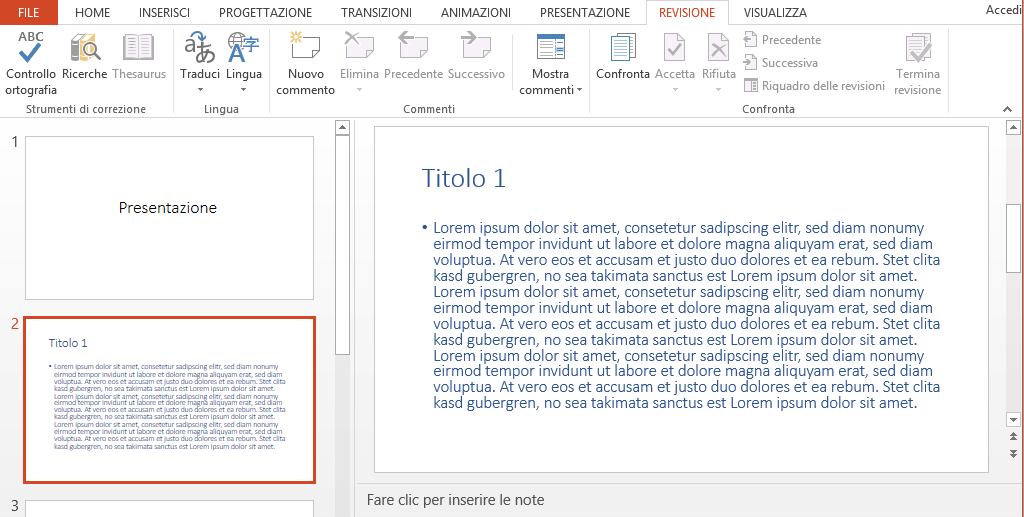1024x517 pixels.
Task: Switch to the VISUALIZZA tab
Action: click(x=775, y=12)
